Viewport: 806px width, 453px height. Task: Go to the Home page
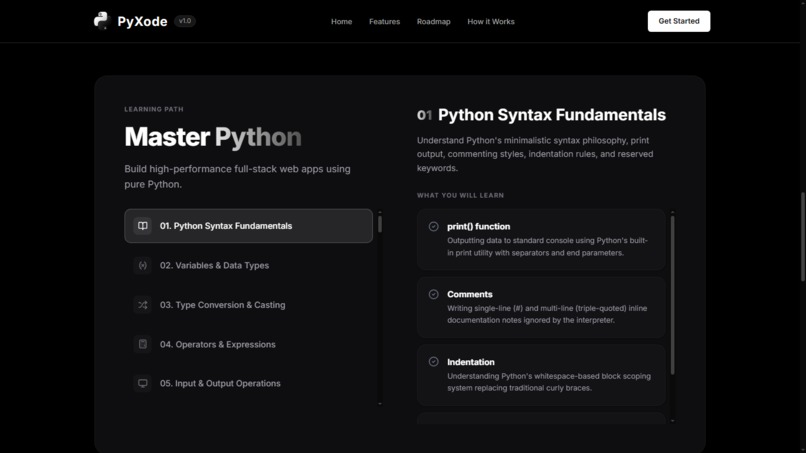[x=341, y=22]
